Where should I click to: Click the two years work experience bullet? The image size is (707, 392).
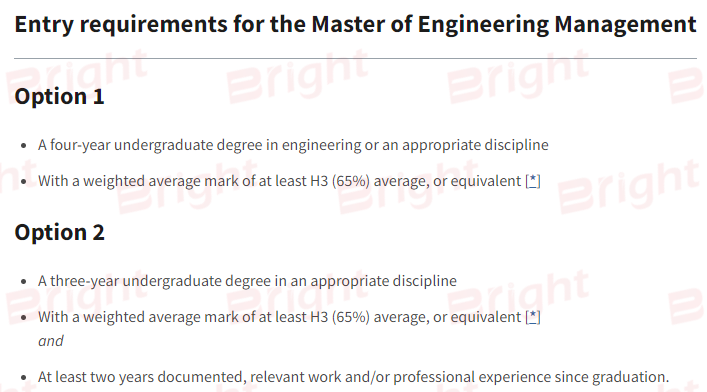tap(354, 377)
